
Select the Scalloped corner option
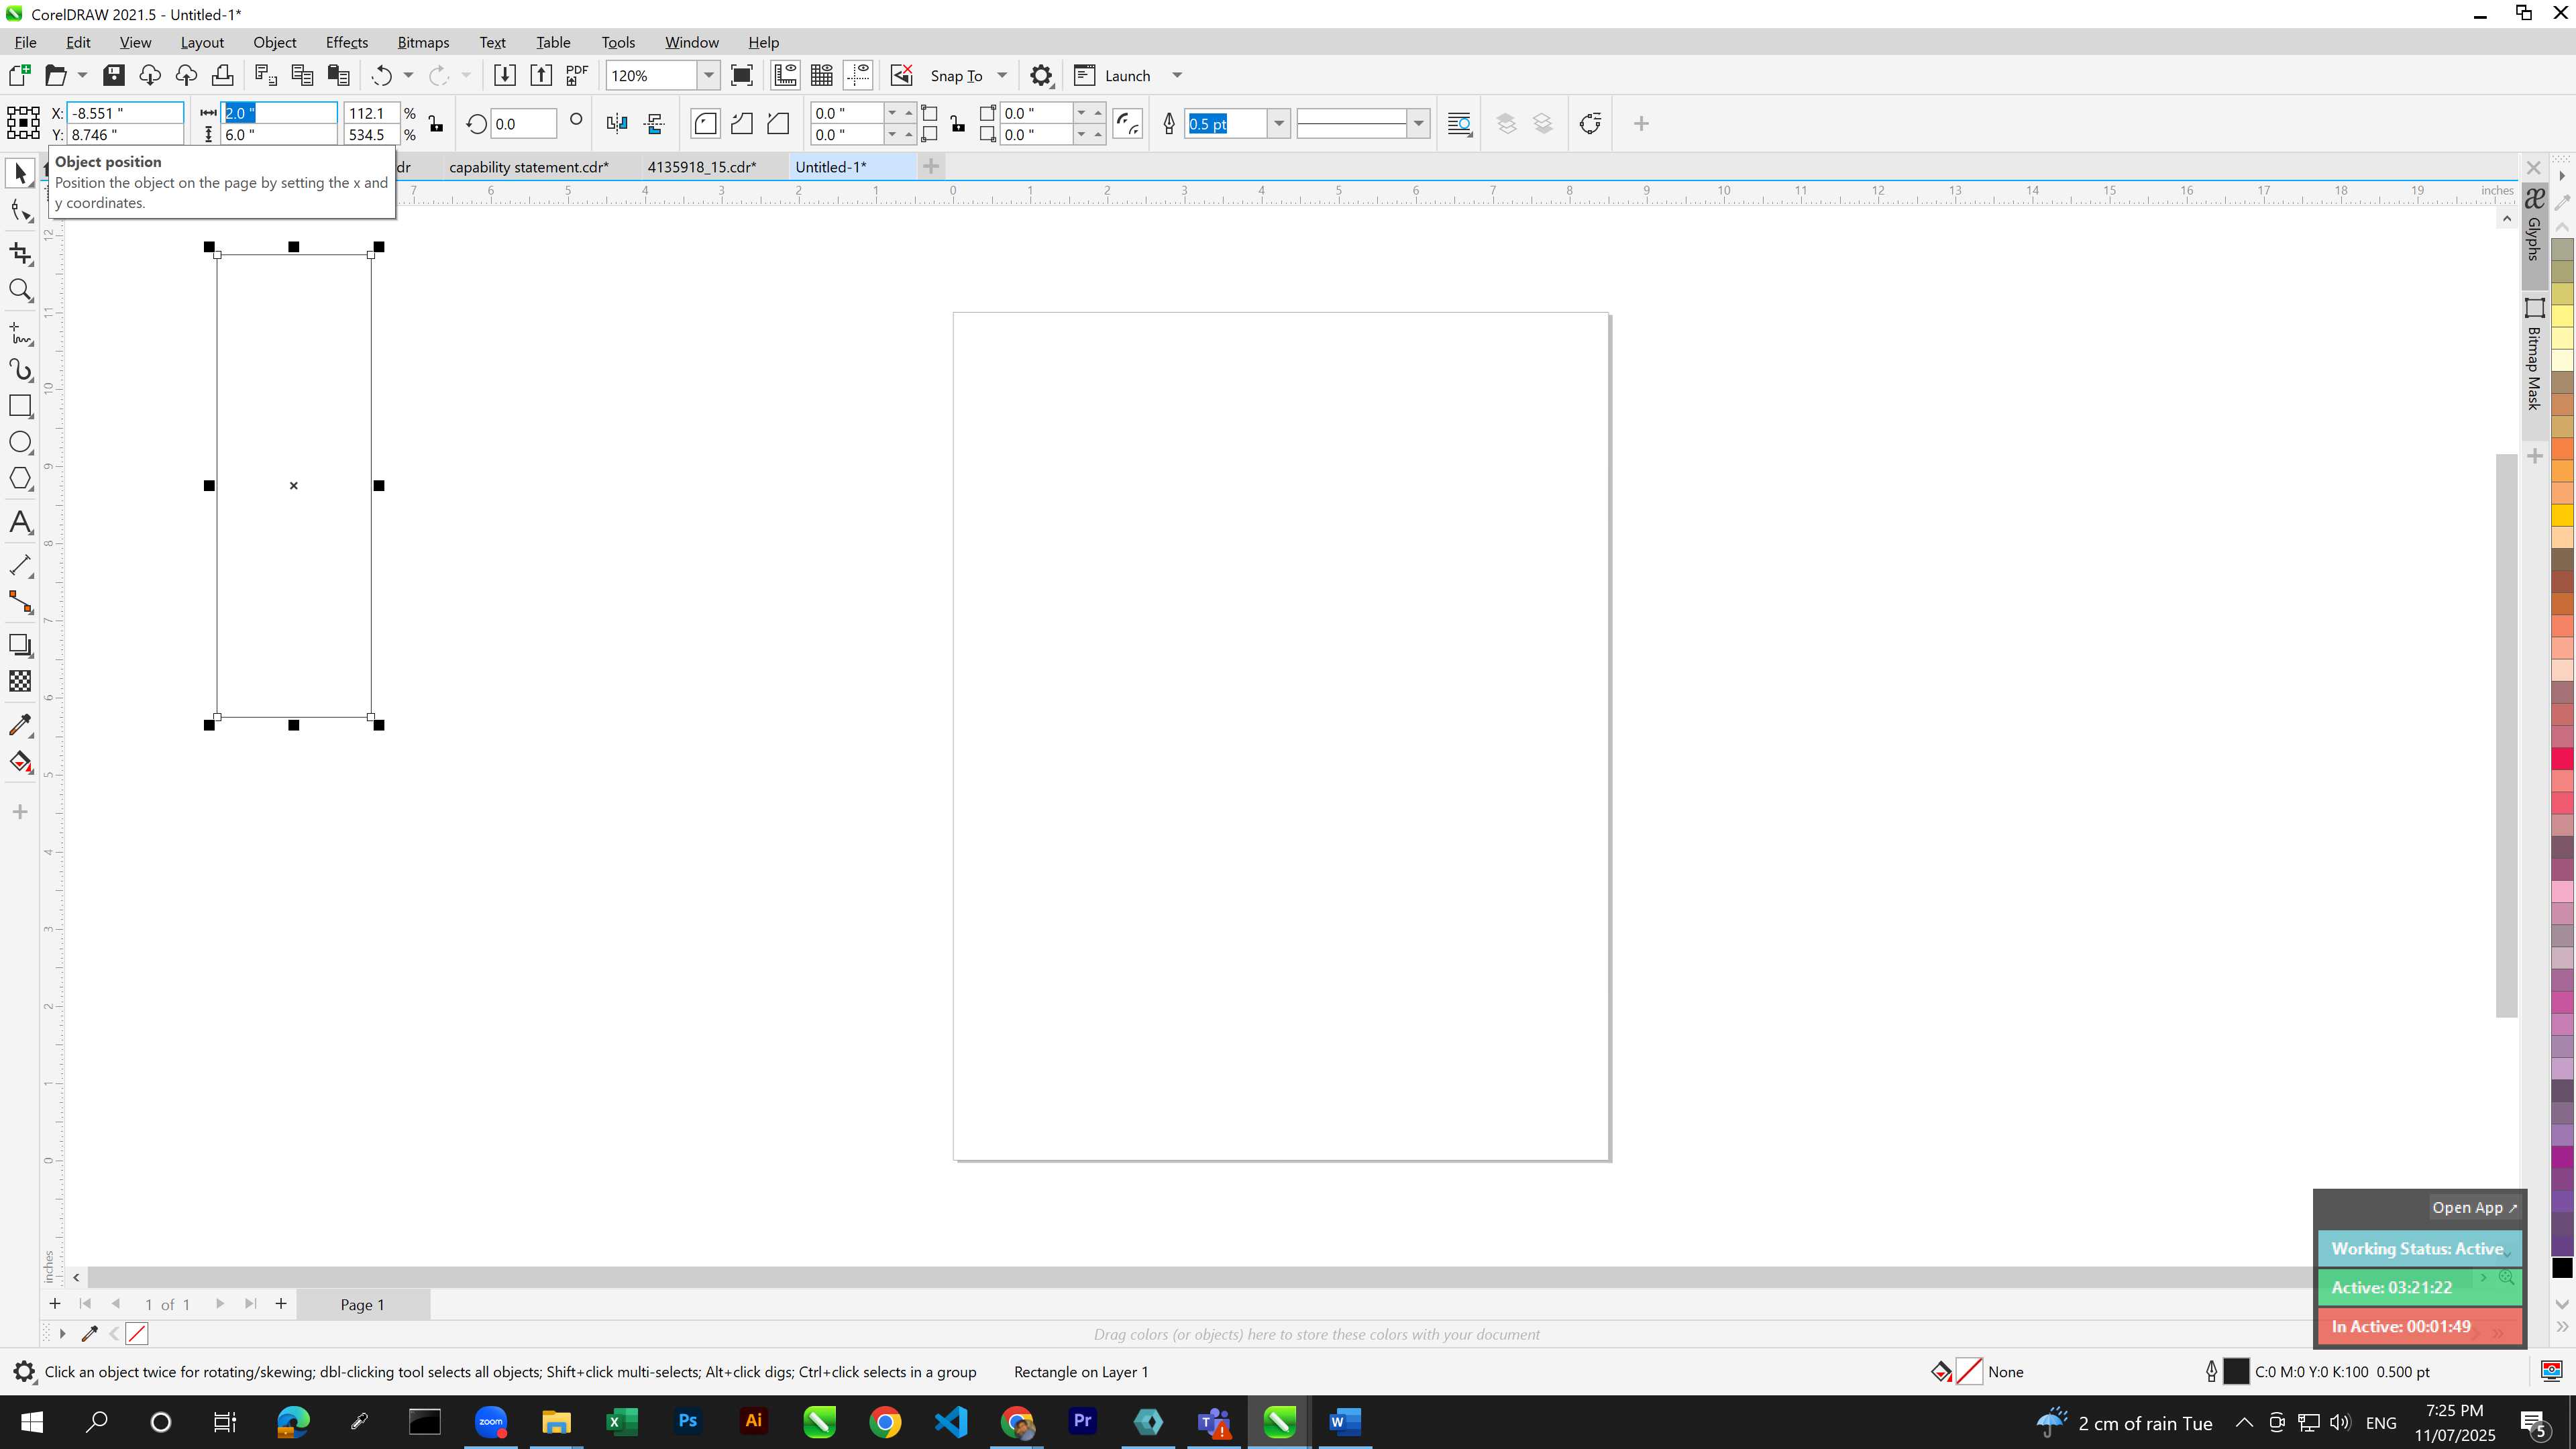[x=742, y=124]
